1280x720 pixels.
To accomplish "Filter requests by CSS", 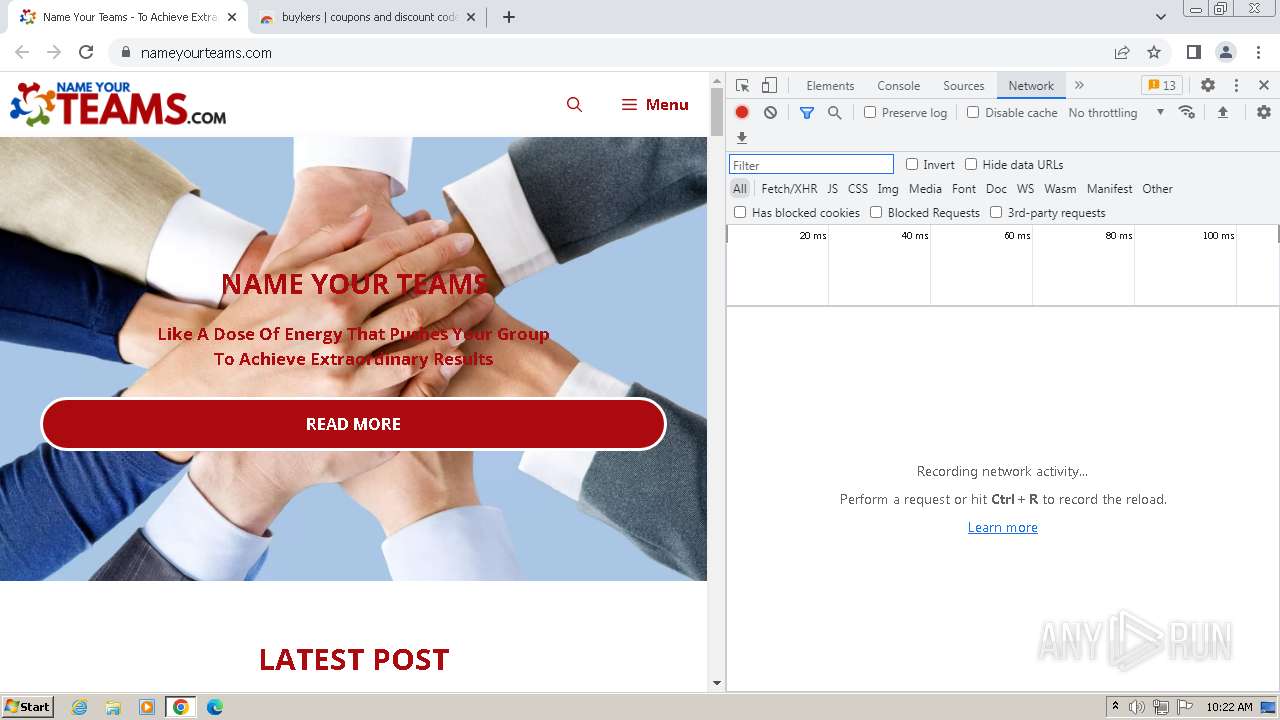I will pos(858,188).
